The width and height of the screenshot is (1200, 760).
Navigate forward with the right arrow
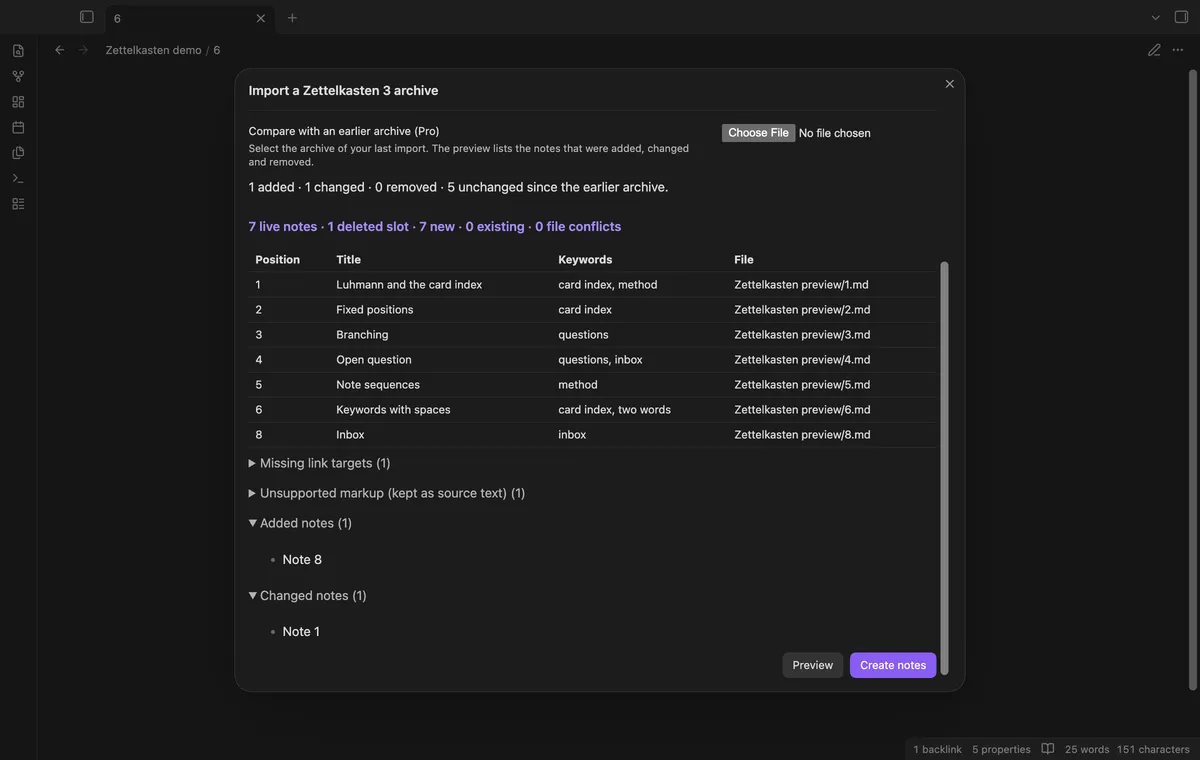click(83, 50)
